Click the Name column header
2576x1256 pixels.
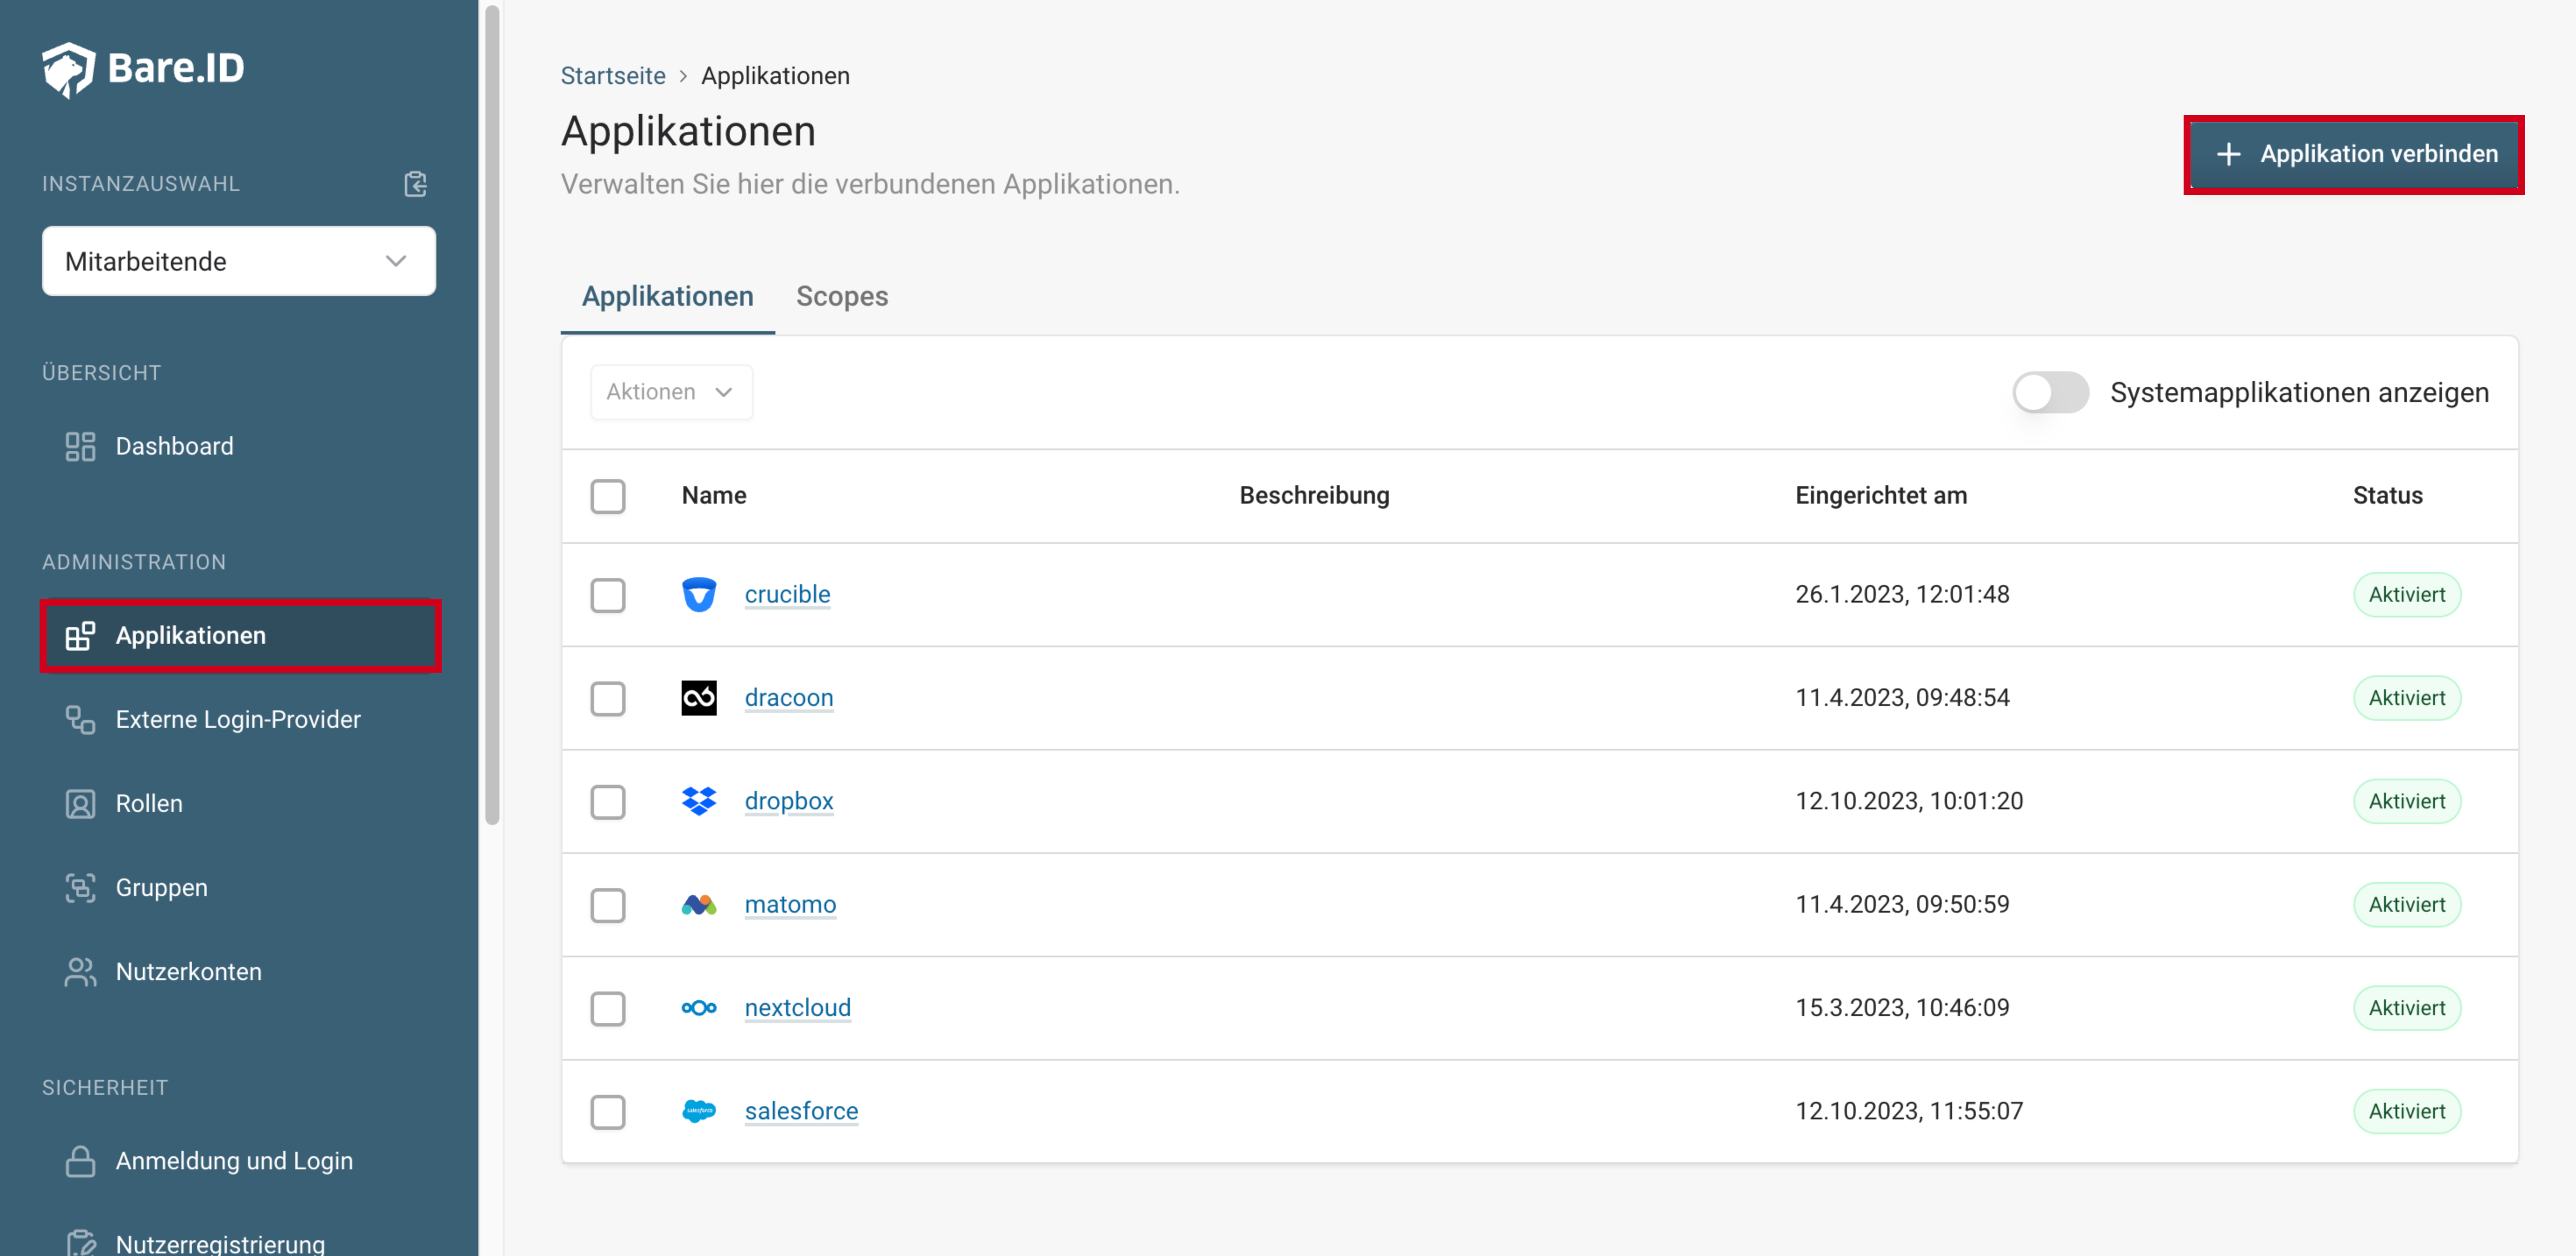click(x=714, y=496)
